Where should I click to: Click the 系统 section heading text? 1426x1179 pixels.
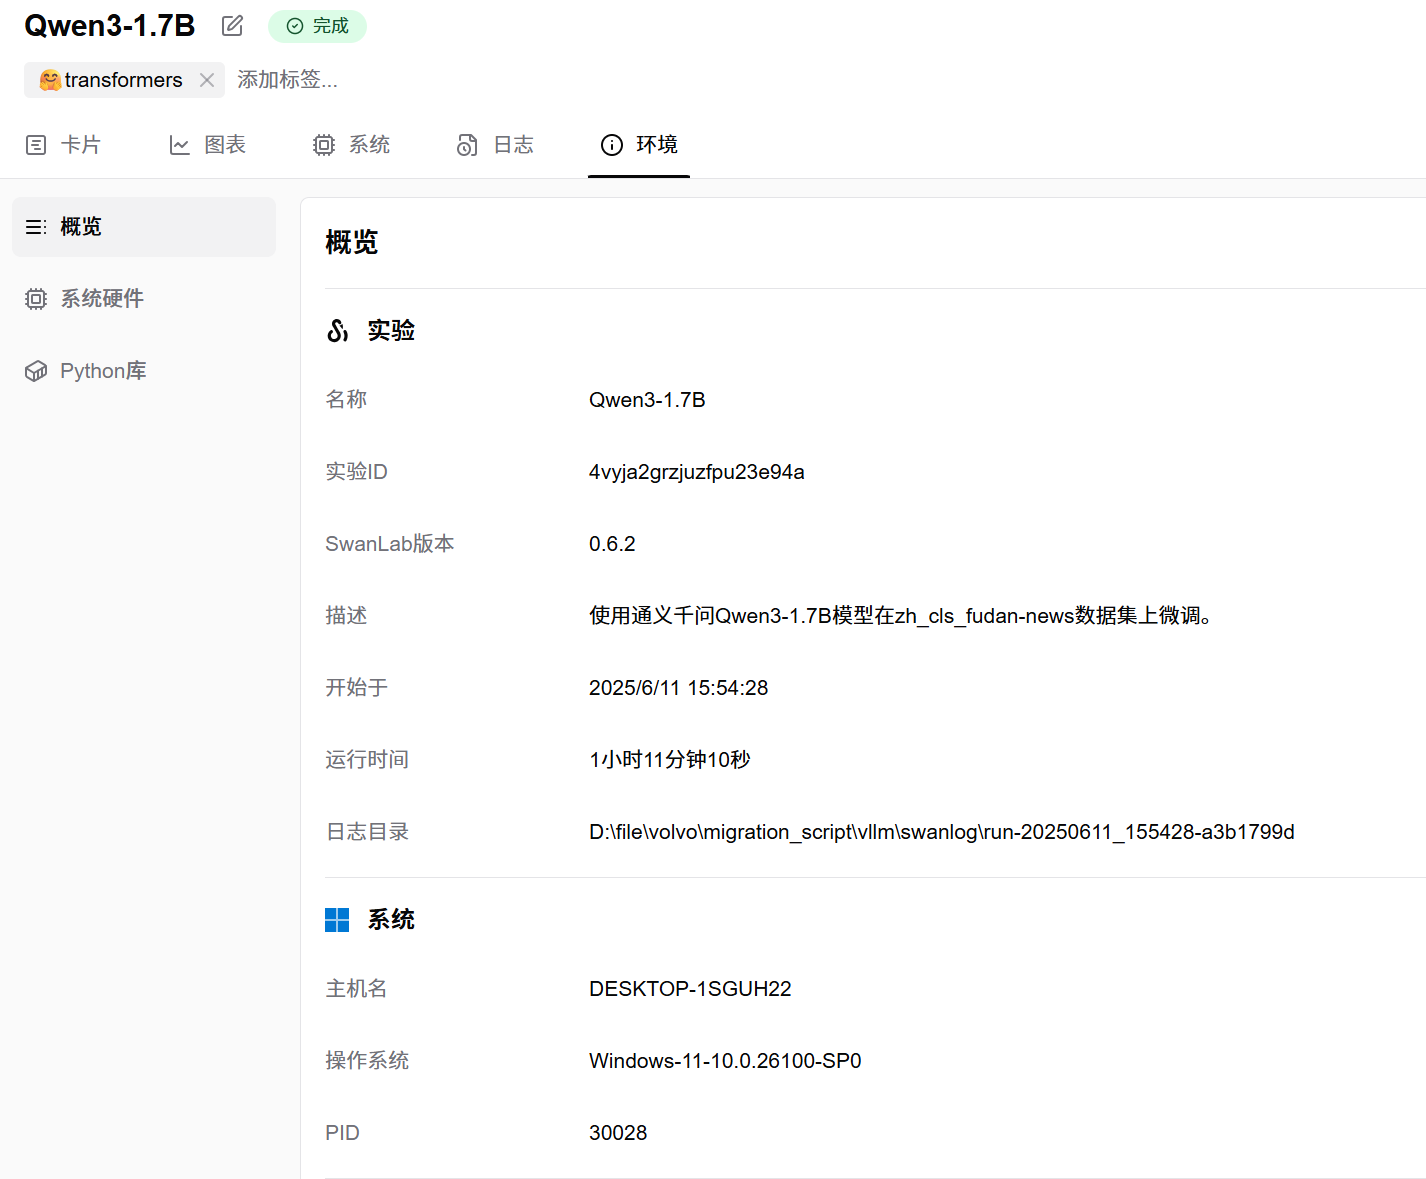391,920
